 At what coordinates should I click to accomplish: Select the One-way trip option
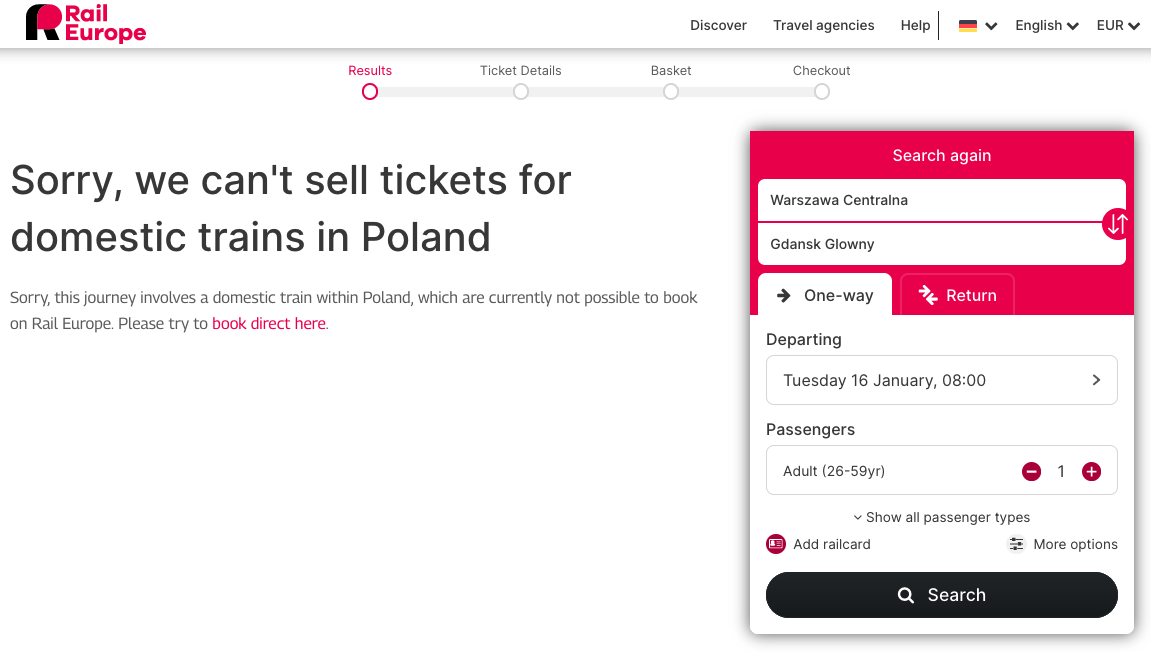coord(825,295)
